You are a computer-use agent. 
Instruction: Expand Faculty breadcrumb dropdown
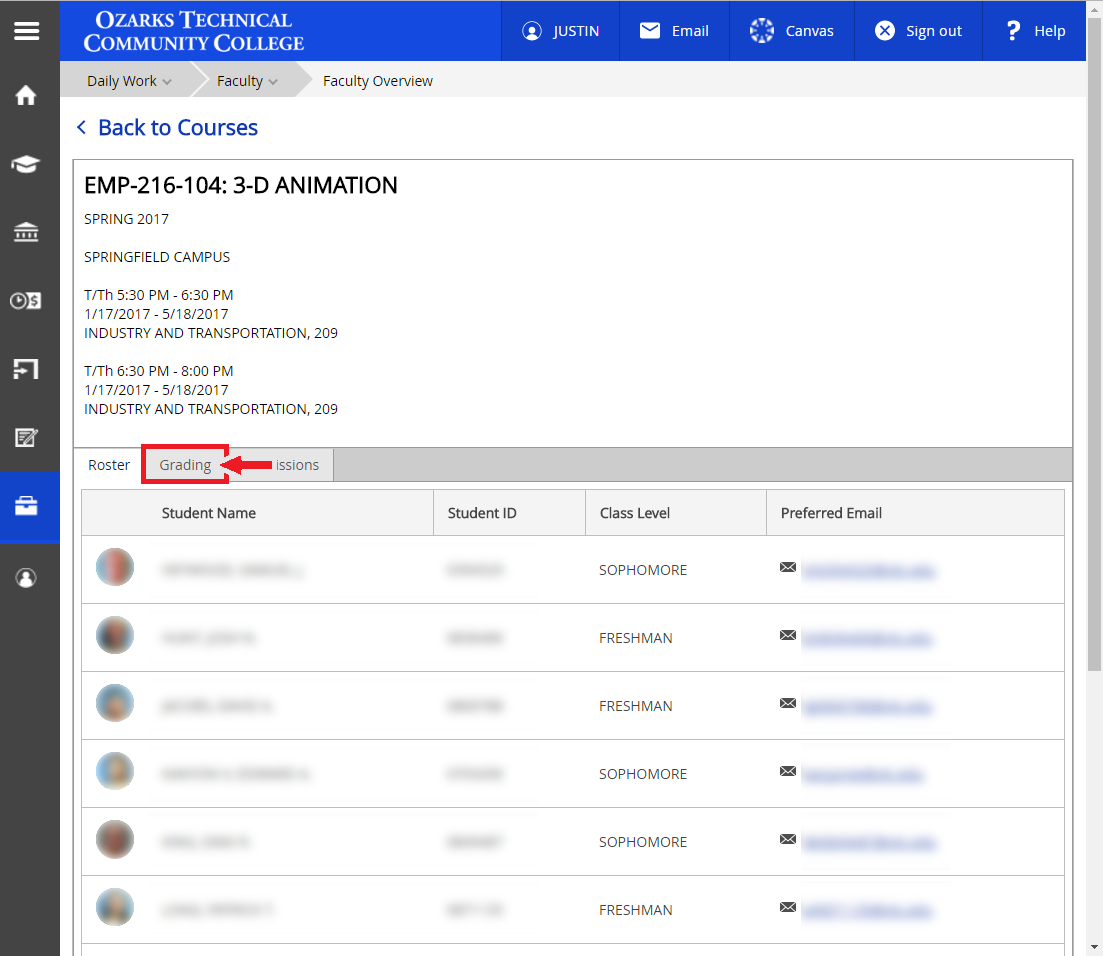[247, 81]
